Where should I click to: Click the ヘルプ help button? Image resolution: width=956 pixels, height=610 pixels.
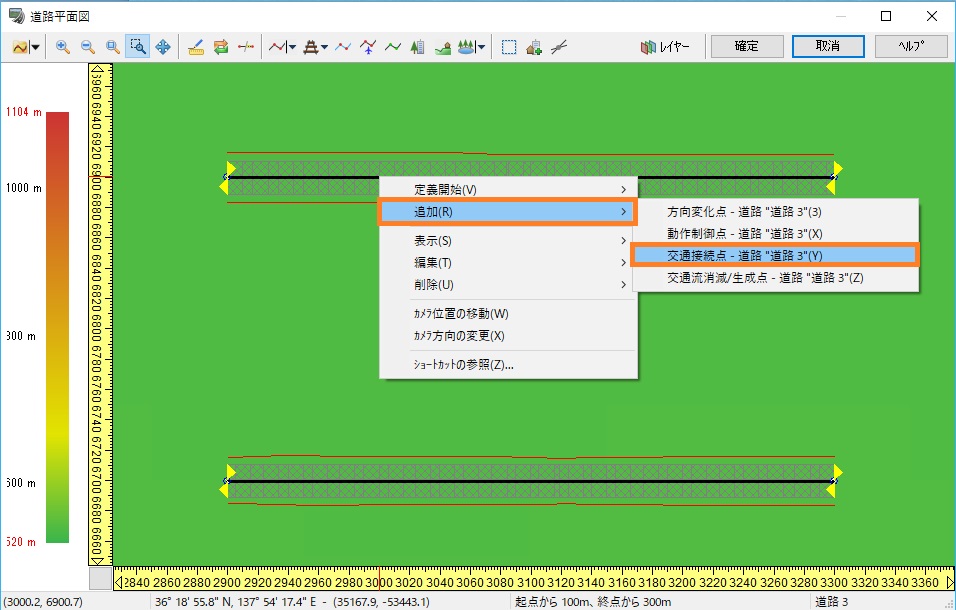911,46
